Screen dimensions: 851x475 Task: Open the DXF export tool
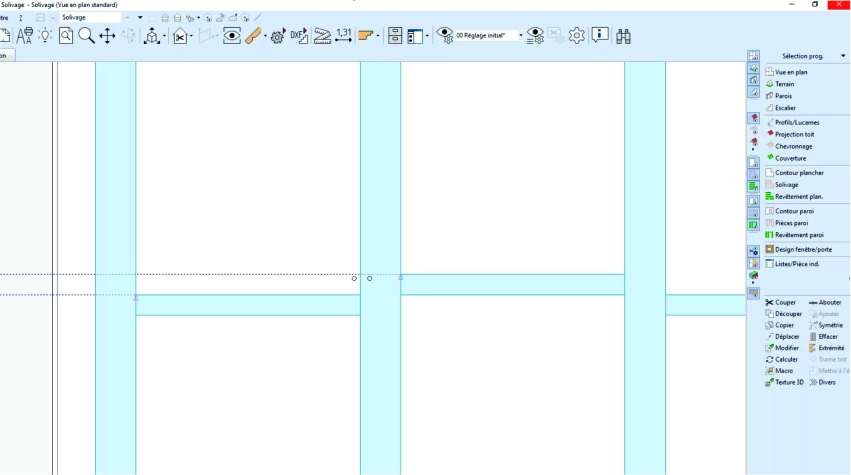tap(297, 36)
